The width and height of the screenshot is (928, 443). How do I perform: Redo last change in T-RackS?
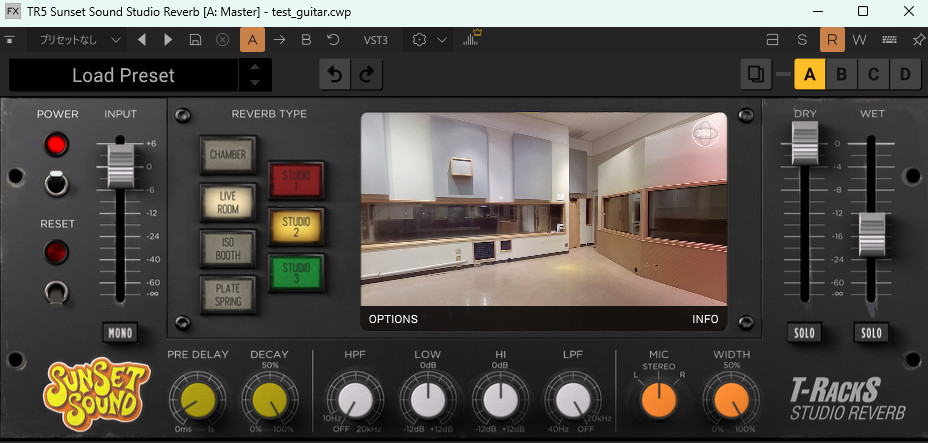pyautogui.click(x=367, y=75)
